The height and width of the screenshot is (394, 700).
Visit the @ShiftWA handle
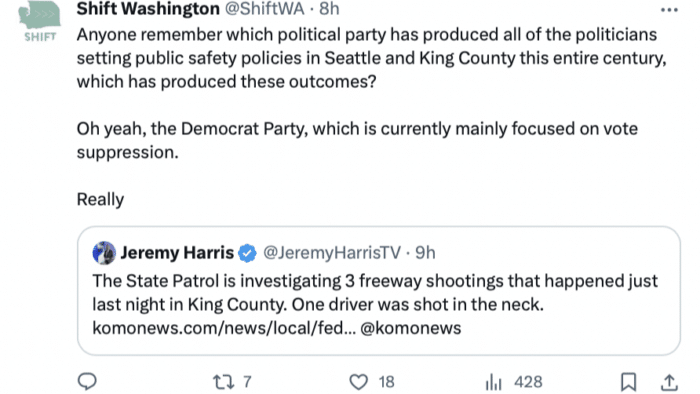264,8
